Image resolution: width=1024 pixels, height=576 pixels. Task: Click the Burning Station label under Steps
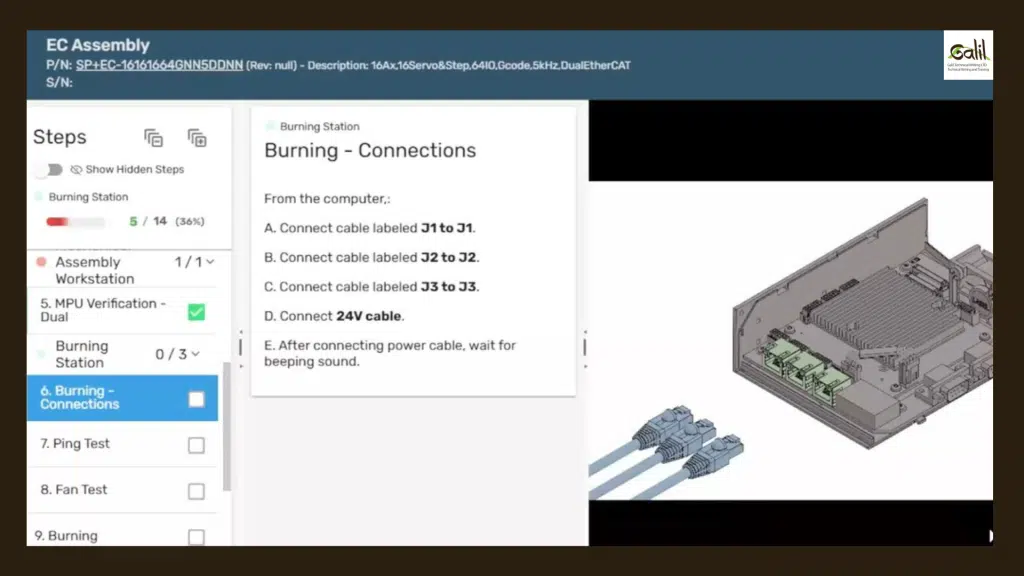click(88, 197)
